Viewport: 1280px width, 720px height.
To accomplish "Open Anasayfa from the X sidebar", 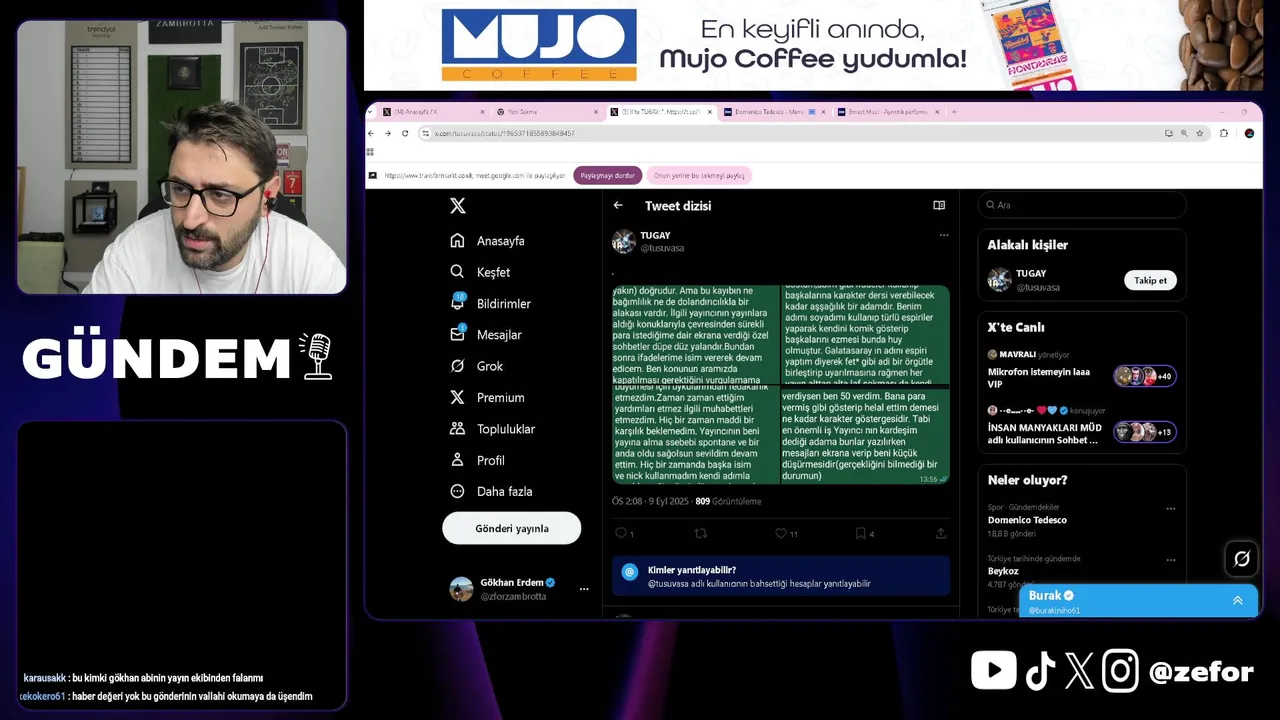I will tap(488, 241).
